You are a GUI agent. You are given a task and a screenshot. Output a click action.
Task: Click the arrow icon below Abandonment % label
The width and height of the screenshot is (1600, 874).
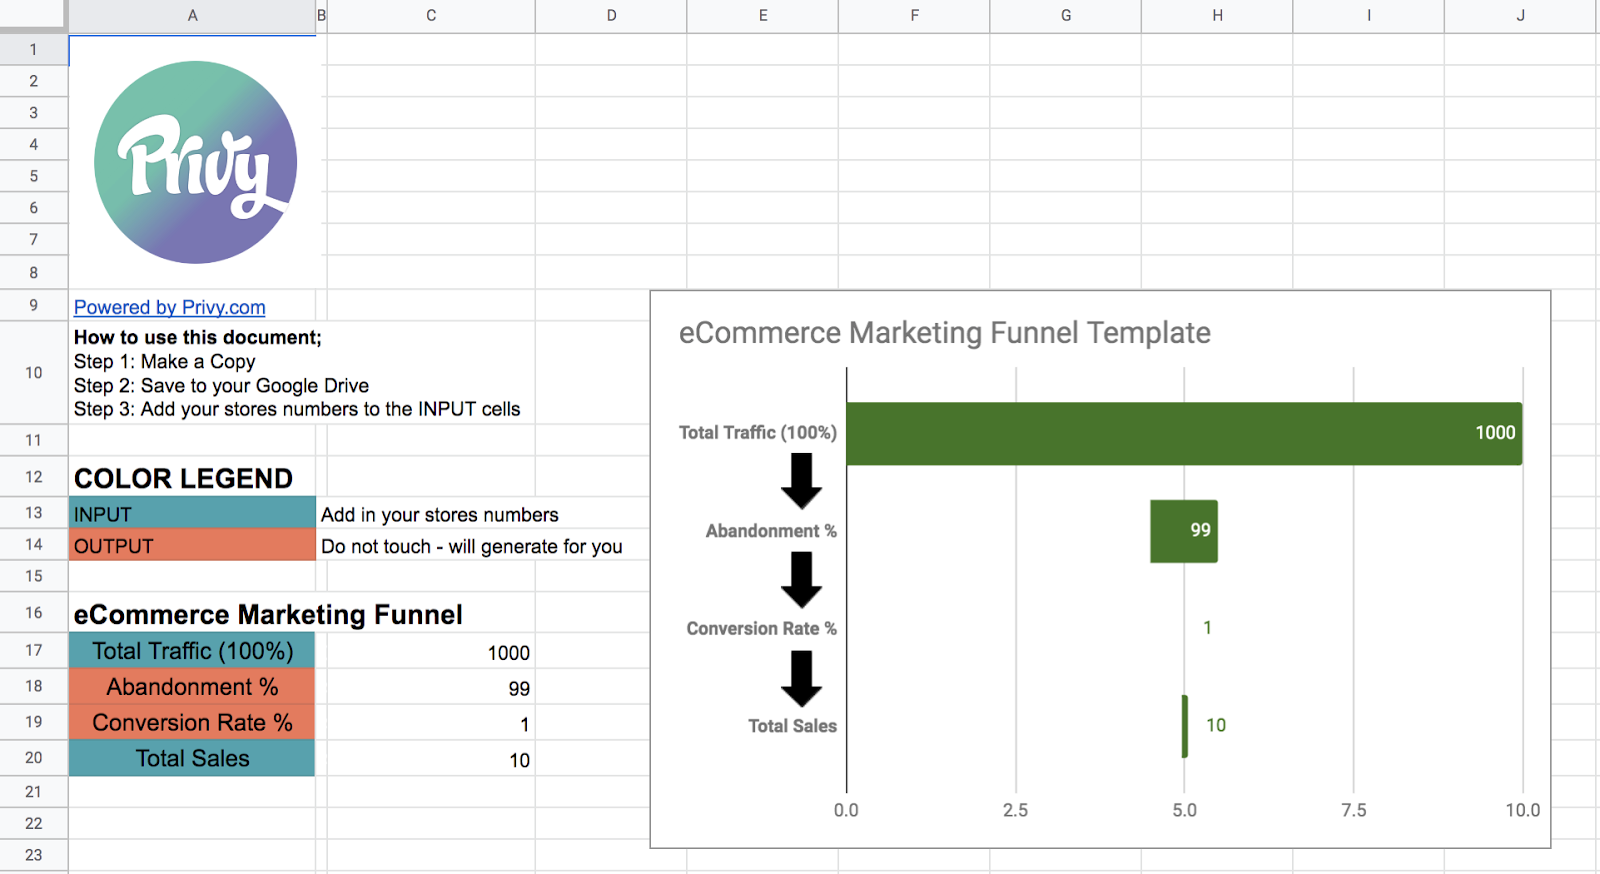(x=801, y=580)
